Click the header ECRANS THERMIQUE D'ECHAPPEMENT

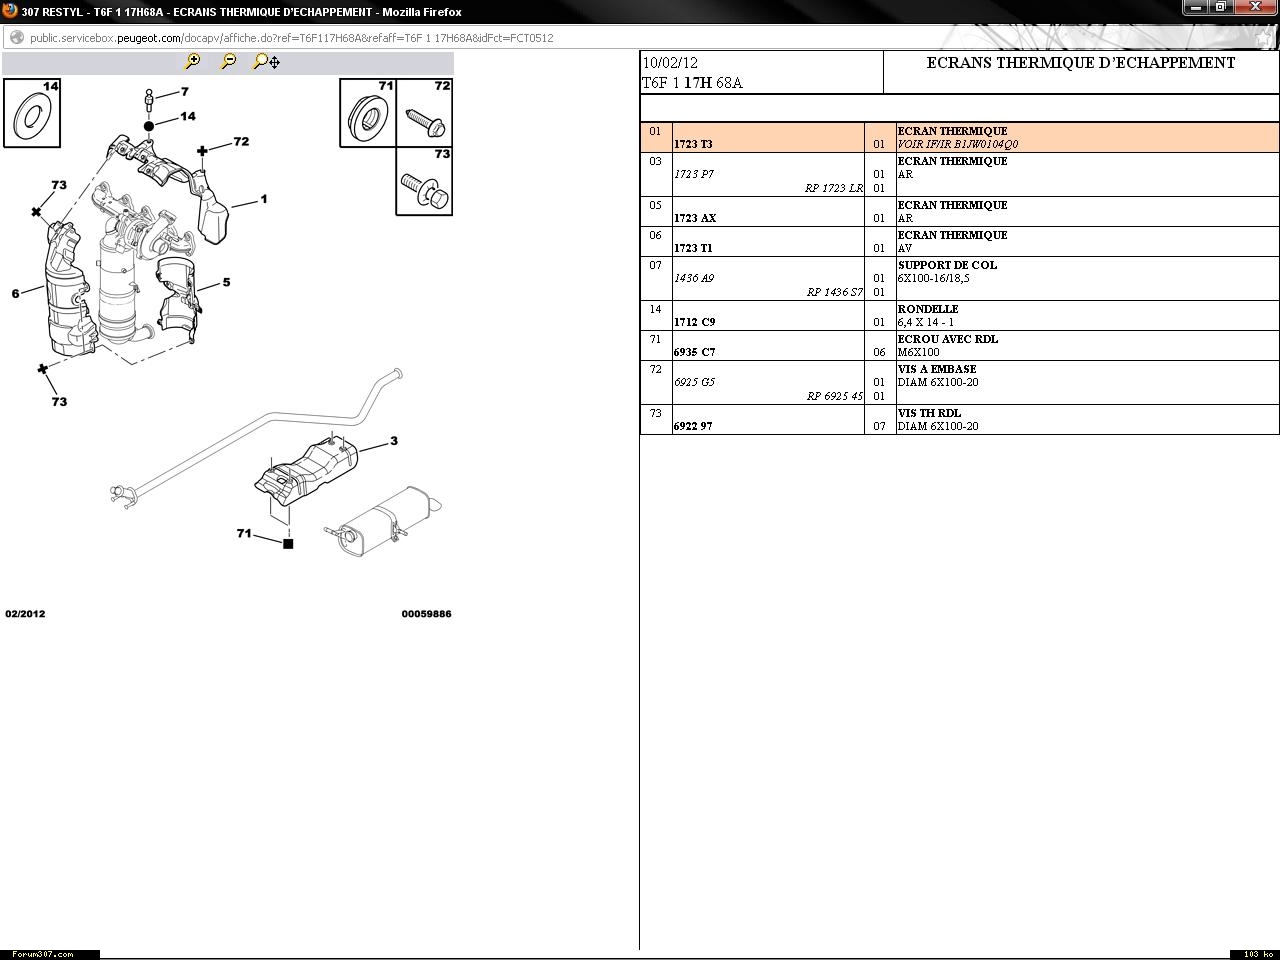[x=1081, y=63]
